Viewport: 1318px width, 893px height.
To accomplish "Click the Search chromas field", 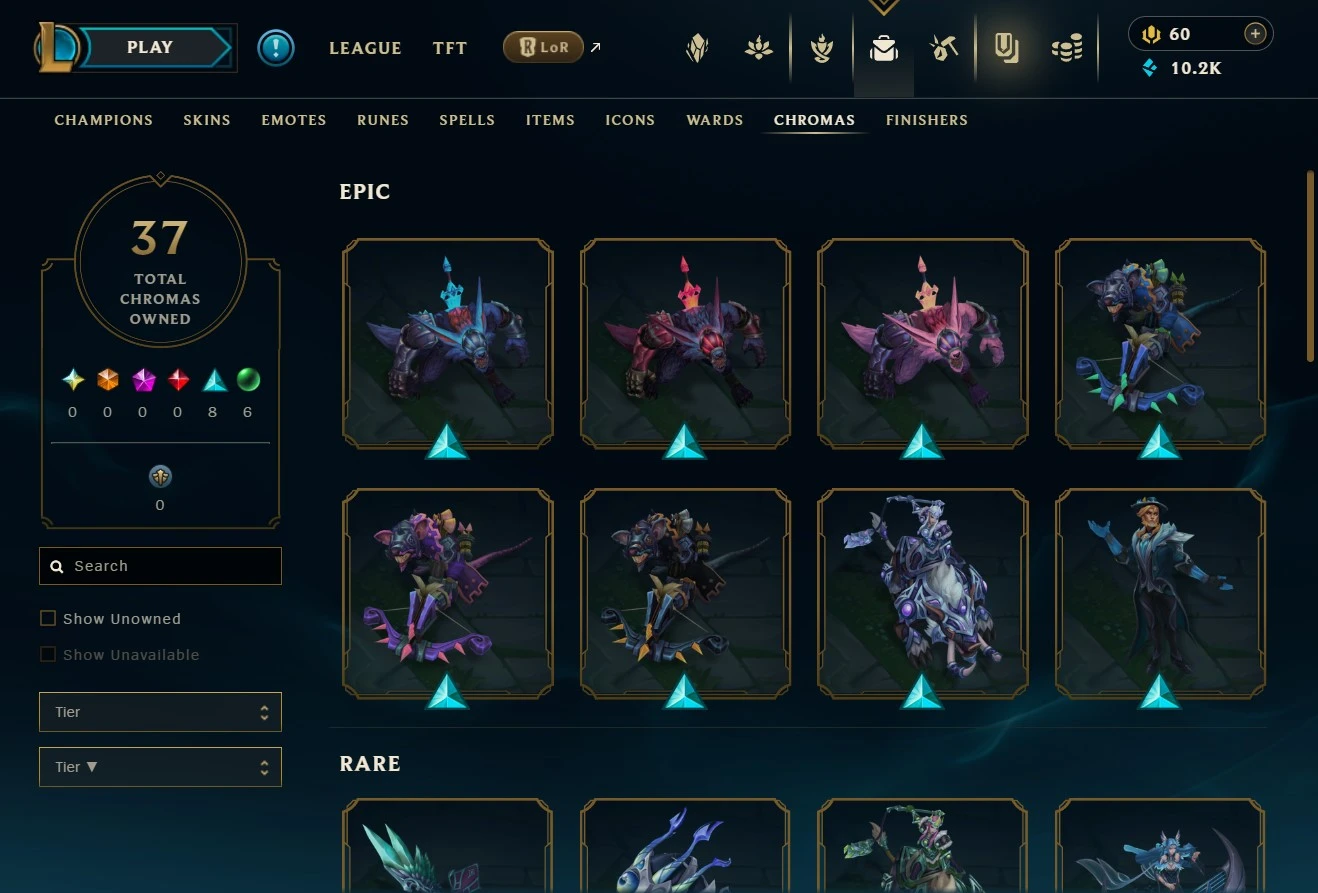I will coord(160,566).
